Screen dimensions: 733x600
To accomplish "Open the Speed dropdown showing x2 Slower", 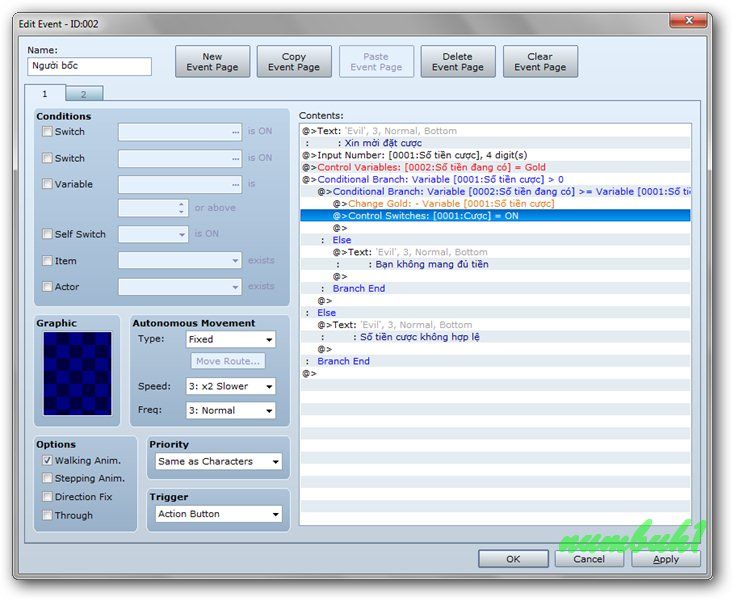I will tap(230, 386).
